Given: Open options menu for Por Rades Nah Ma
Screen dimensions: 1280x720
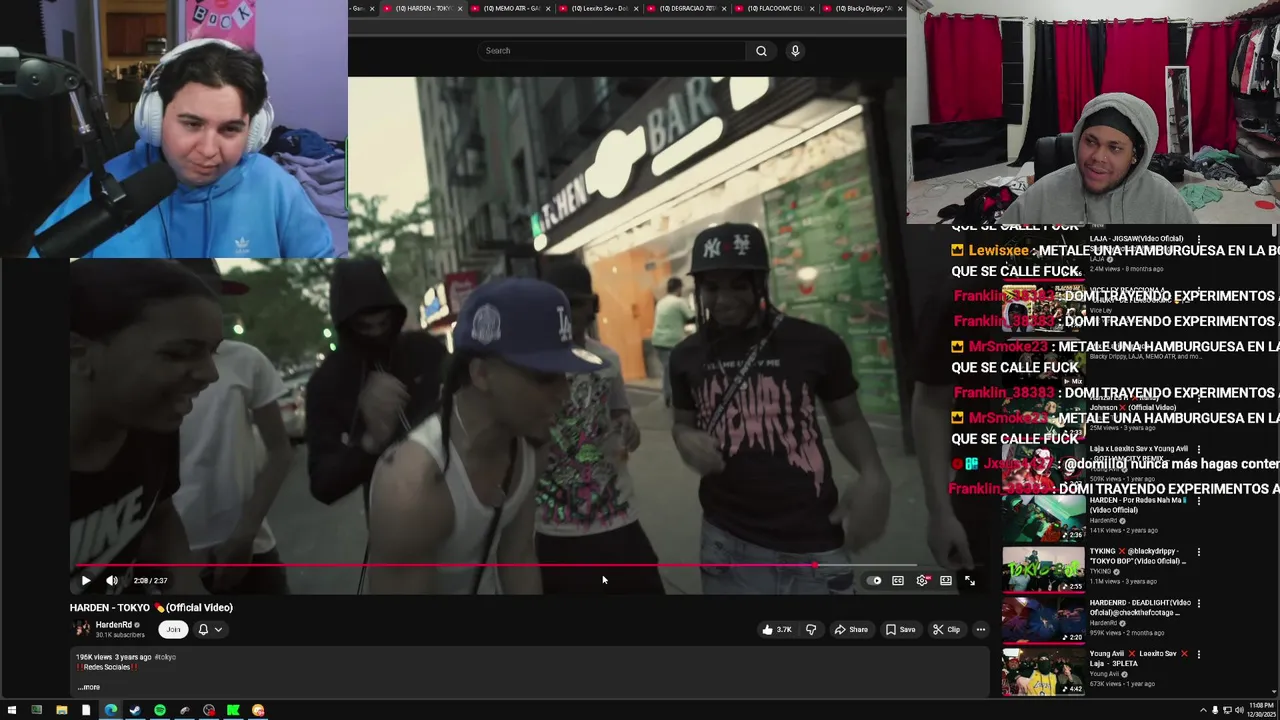Looking at the screenshot, I should (x=1198, y=500).
